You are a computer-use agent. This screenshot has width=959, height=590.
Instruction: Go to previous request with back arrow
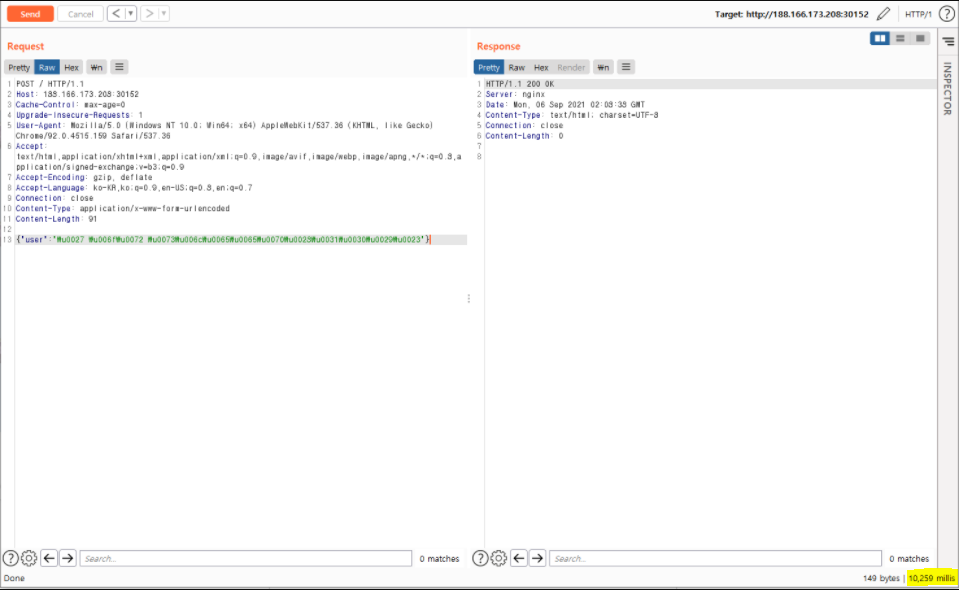pos(116,13)
